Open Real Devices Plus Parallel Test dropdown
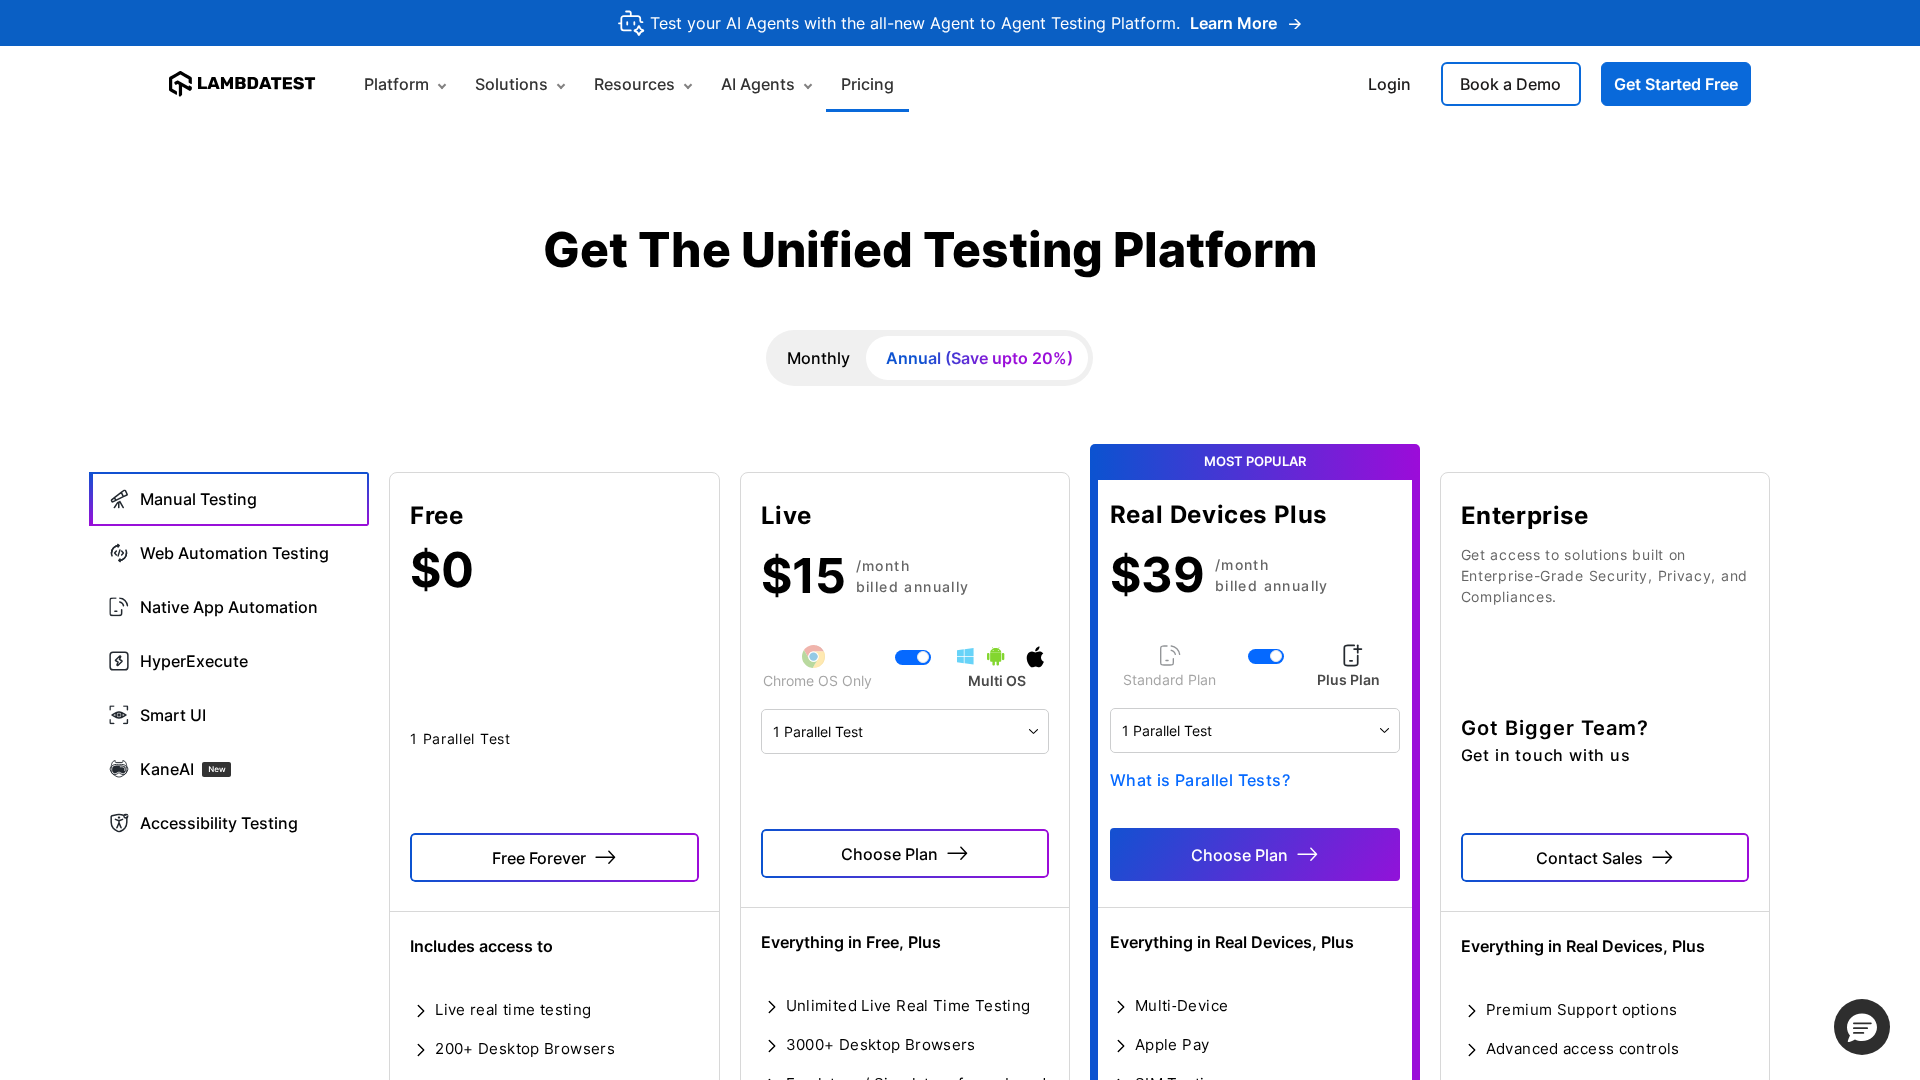The width and height of the screenshot is (1920, 1080). click(1254, 731)
